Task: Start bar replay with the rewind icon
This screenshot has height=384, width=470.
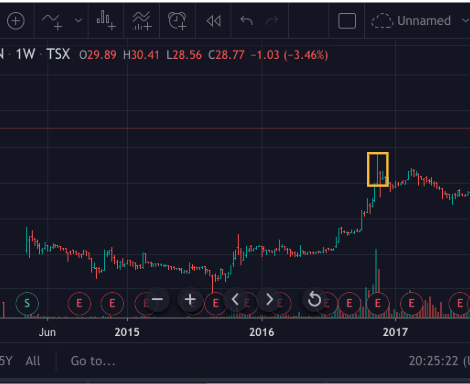Action: point(213,21)
